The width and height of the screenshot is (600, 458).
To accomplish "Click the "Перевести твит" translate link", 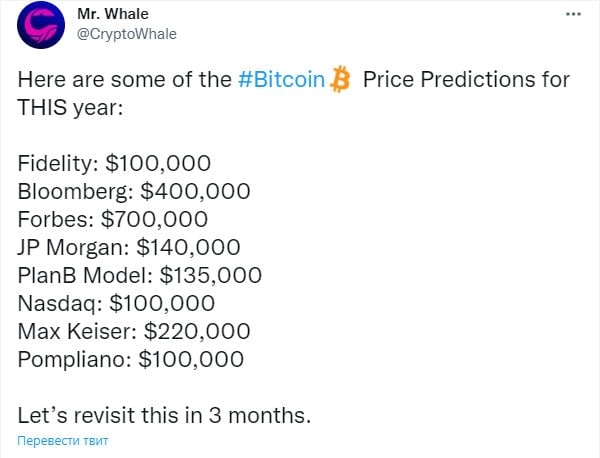I will click(63, 440).
